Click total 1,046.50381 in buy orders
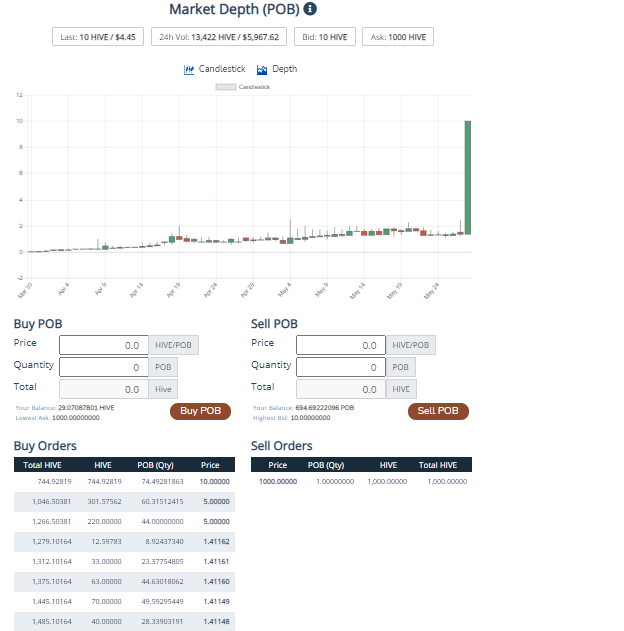Screen dimensions: 624x631 [x=51, y=502]
